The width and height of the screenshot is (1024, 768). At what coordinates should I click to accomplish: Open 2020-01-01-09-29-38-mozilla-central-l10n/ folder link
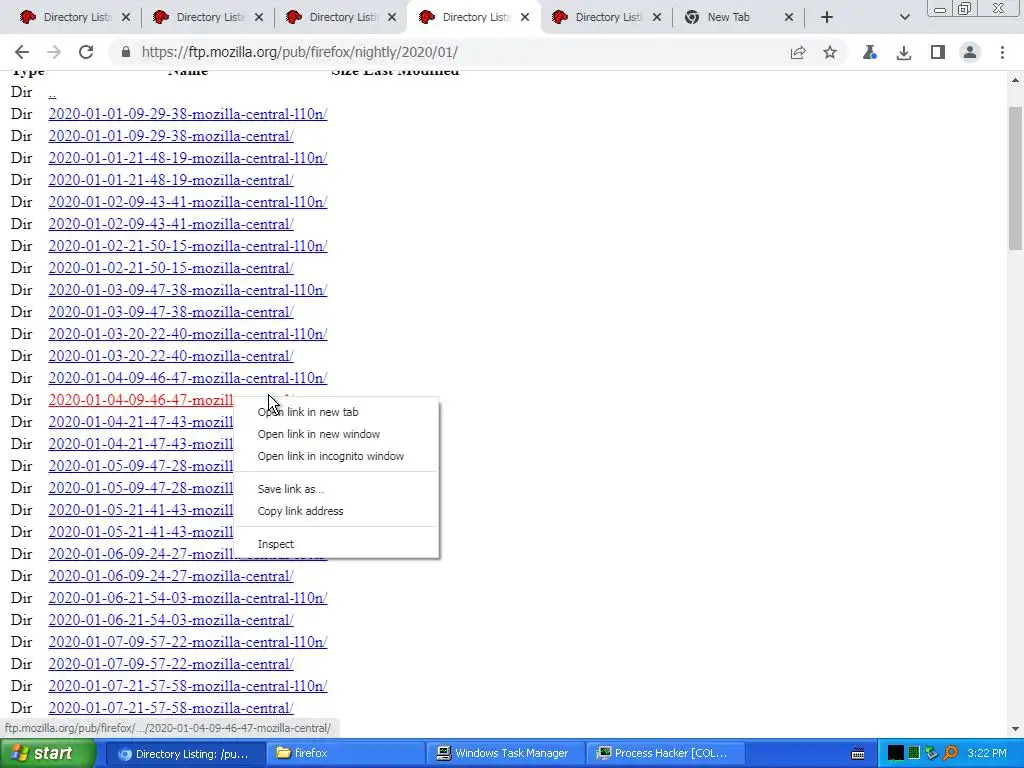click(x=187, y=114)
